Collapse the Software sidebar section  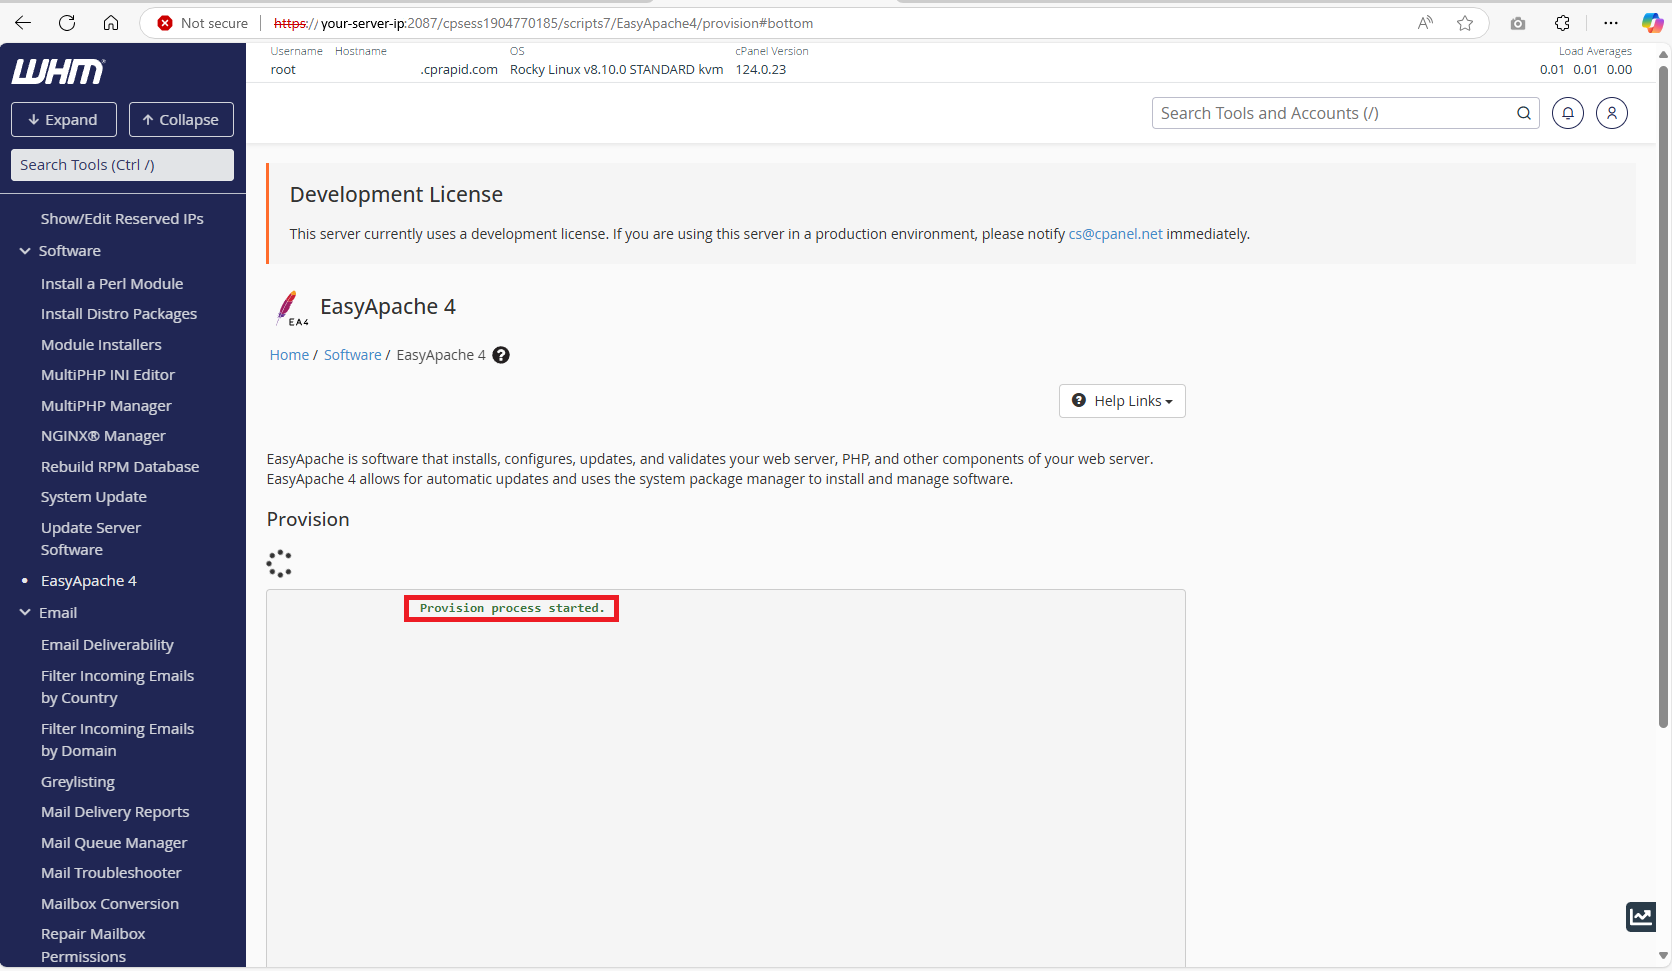[x=26, y=251]
